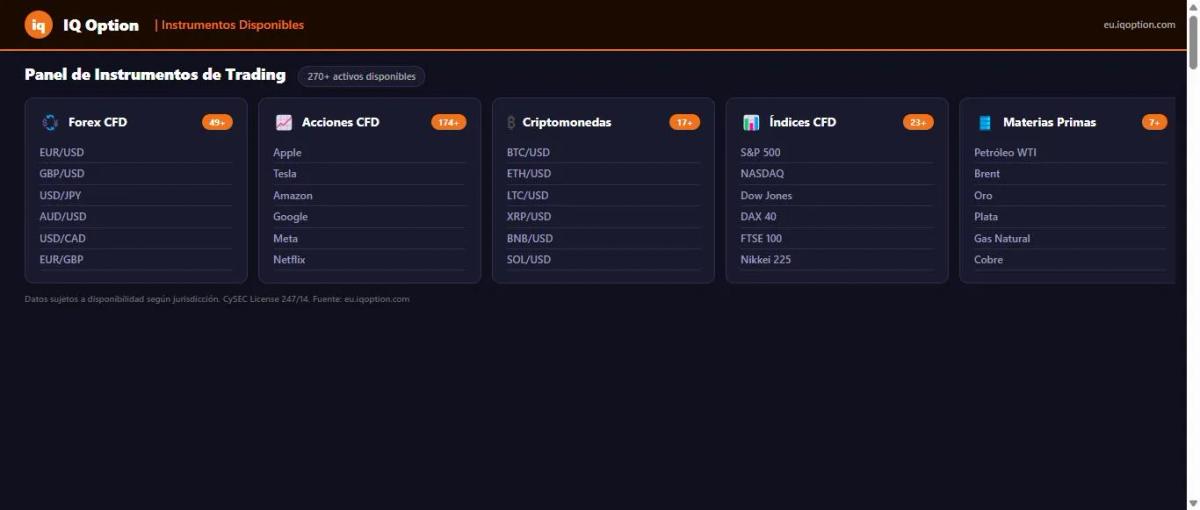Viewport: 1200px width, 510px height.
Task: Select the AUD/USD pair
Action: click(x=136, y=216)
